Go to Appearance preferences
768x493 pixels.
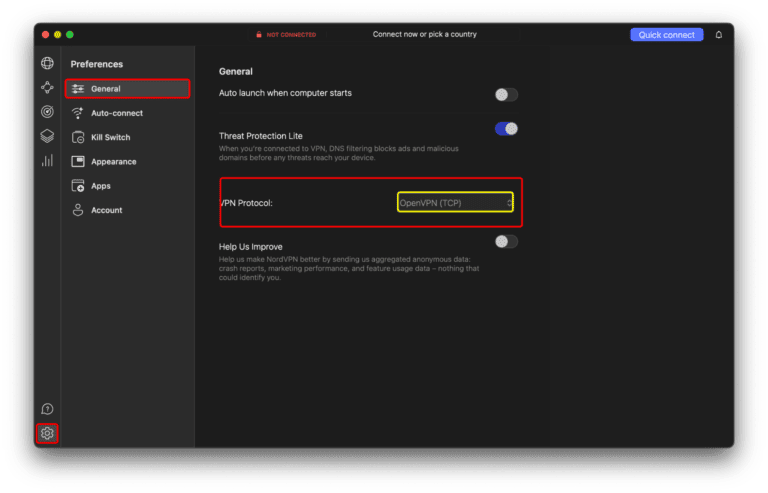coord(114,162)
